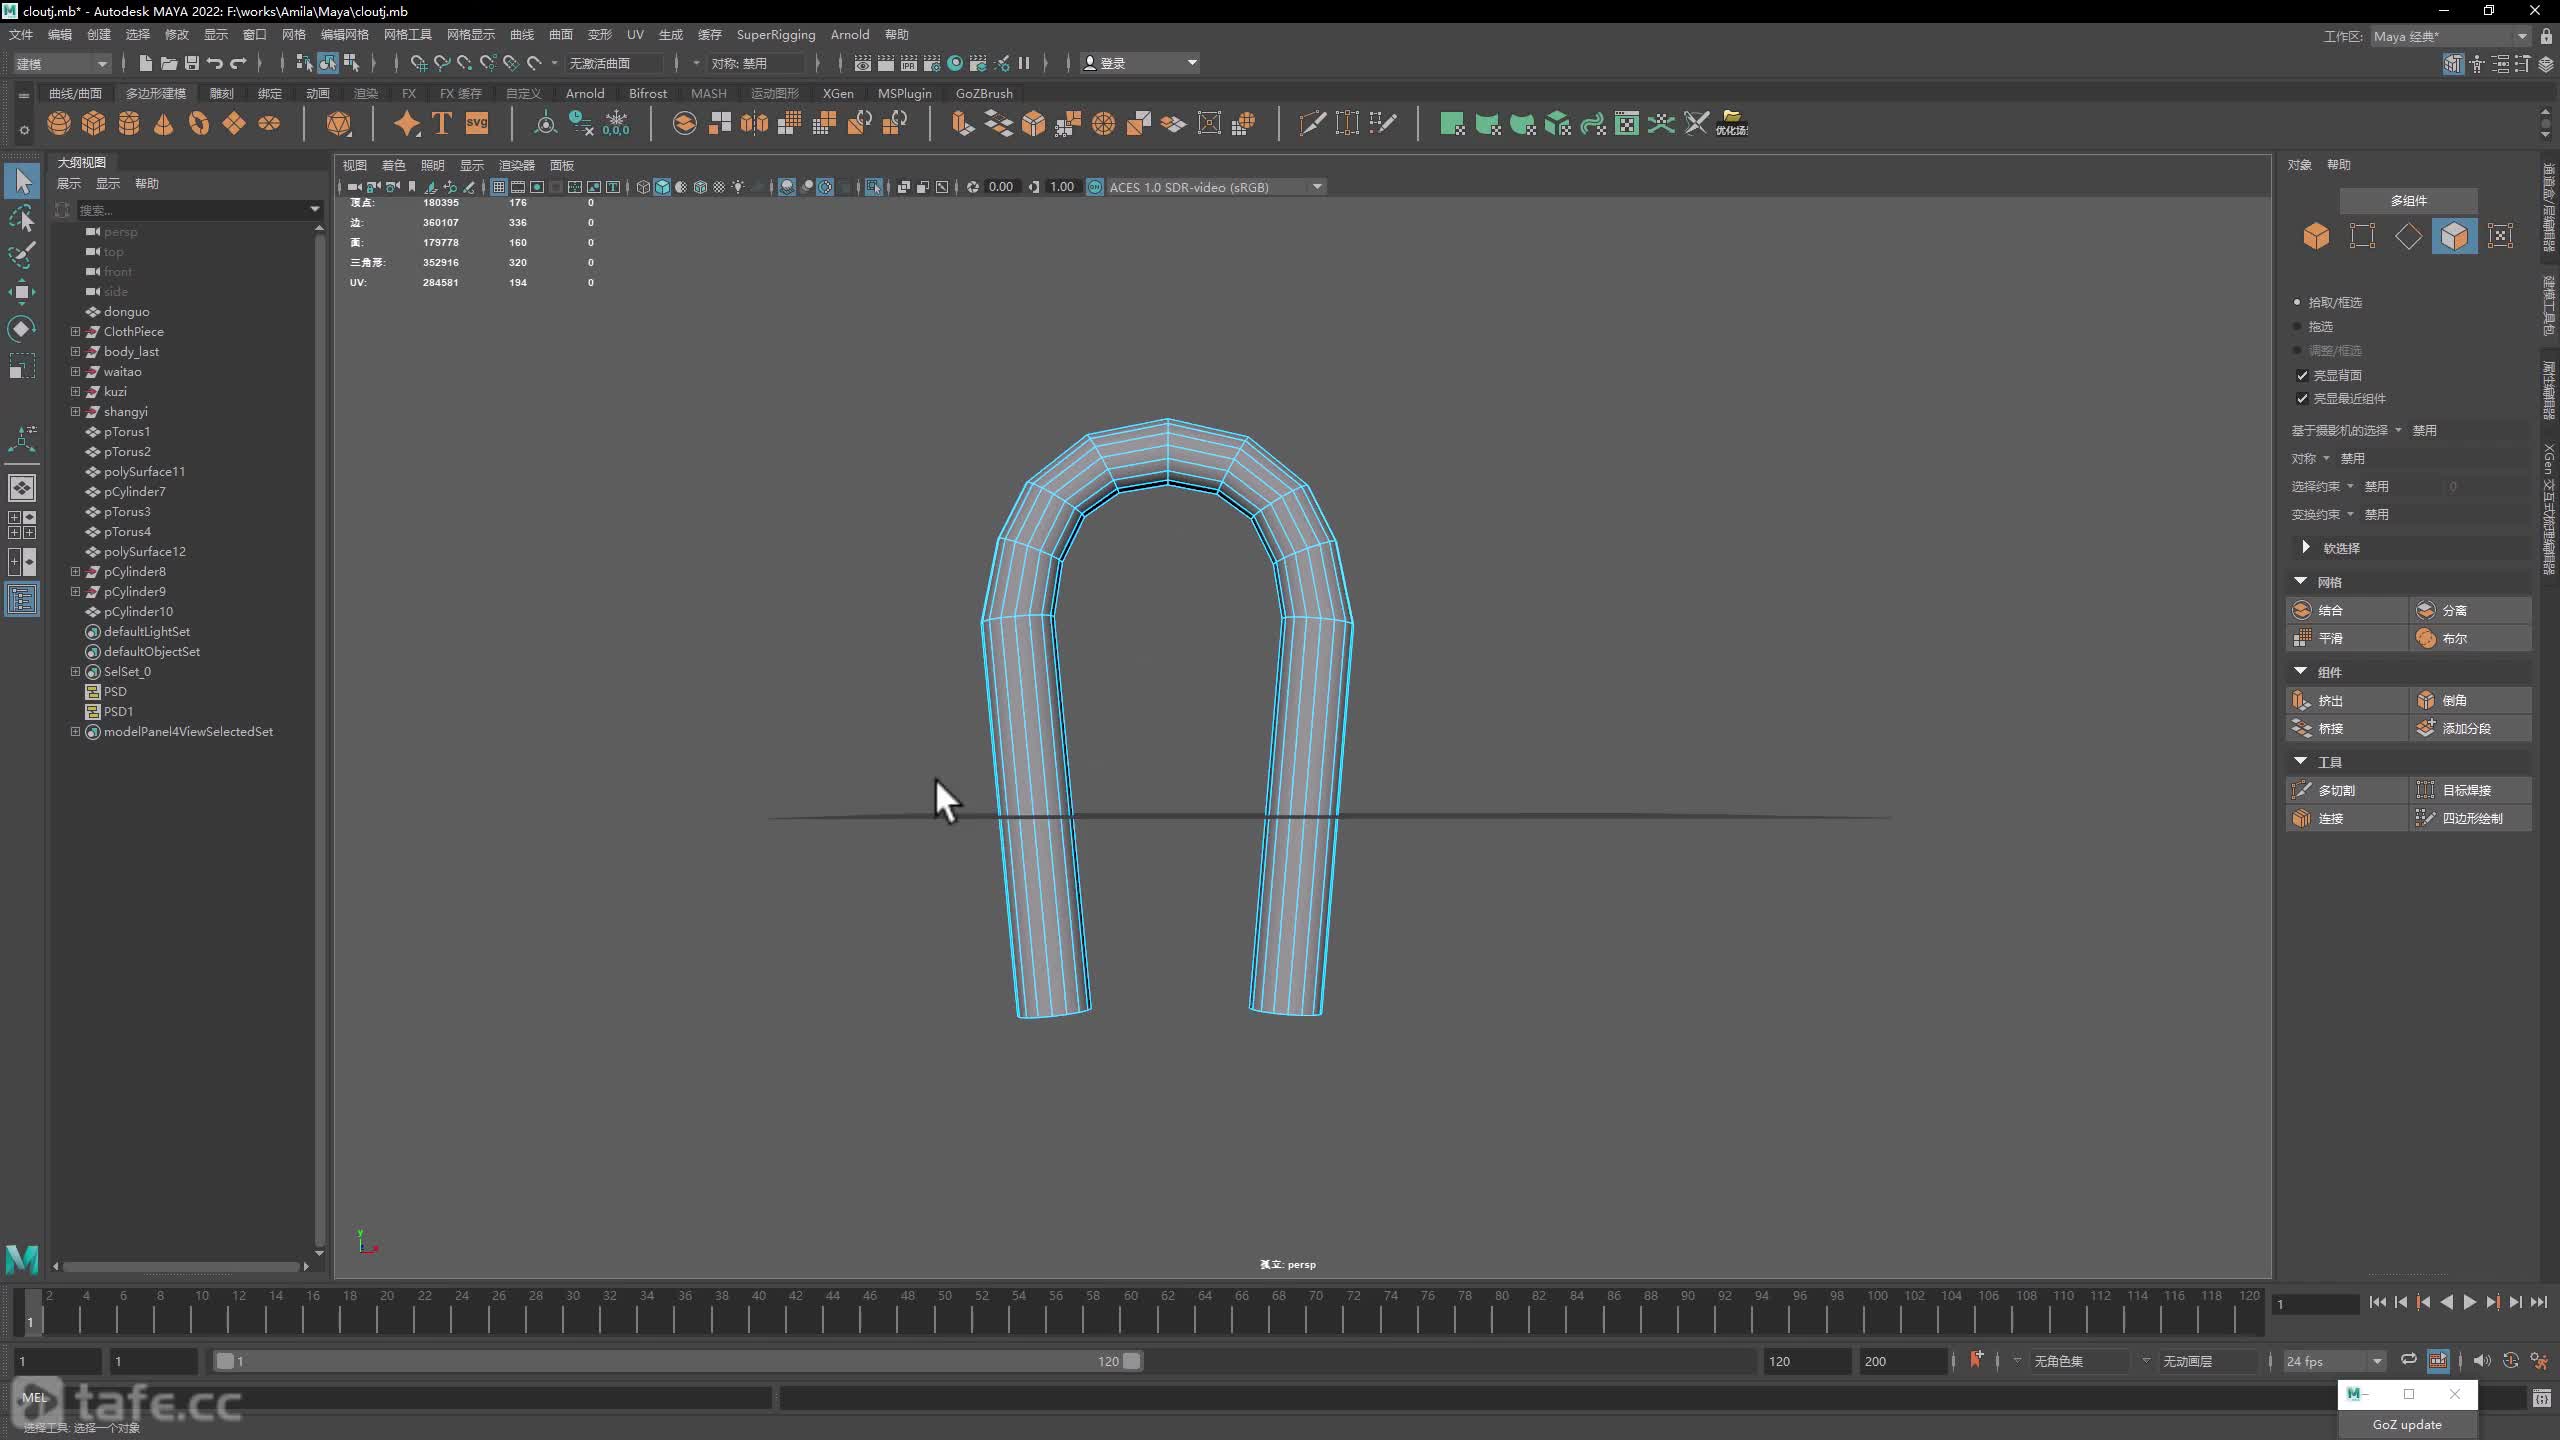Viewport: 2560px width, 1440px height.
Task: Select 拖选 radio option
Action: (2297, 326)
